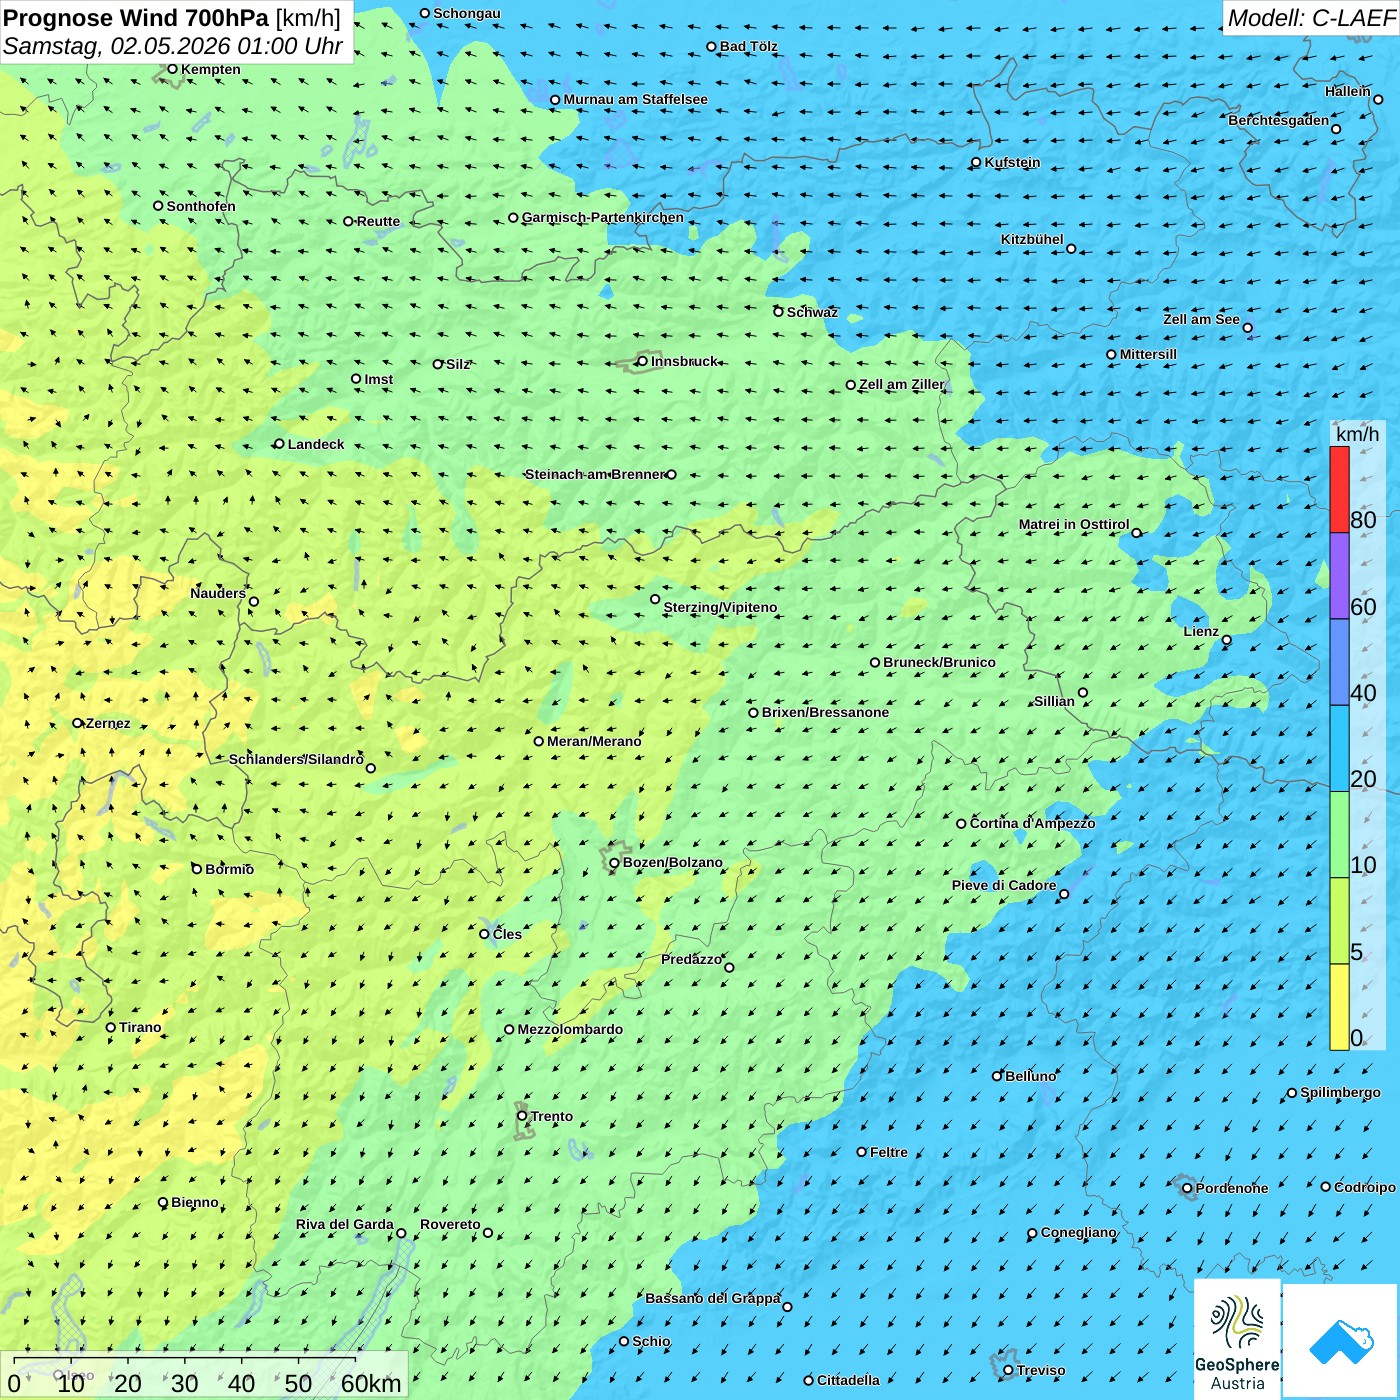The image size is (1400, 1400).
Task: Click the Kufstein city label
Action: coord(1012,162)
